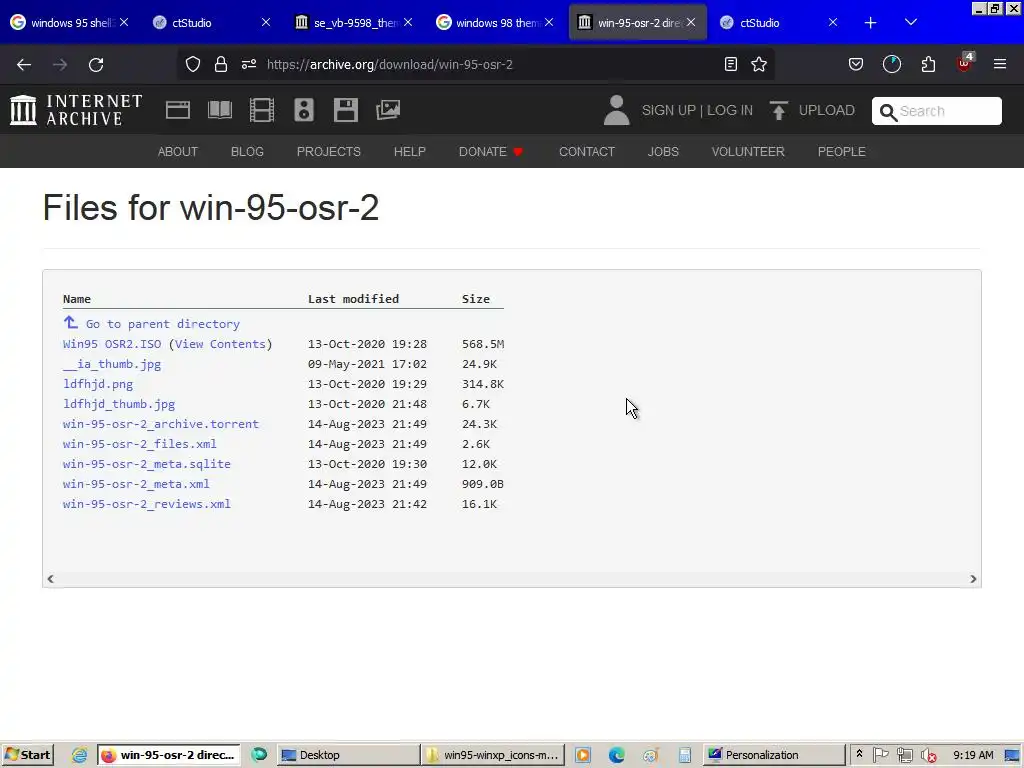The width and height of the screenshot is (1024, 768).
Task: Click View Contents link for ISO
Action: [x=220, y=344]
